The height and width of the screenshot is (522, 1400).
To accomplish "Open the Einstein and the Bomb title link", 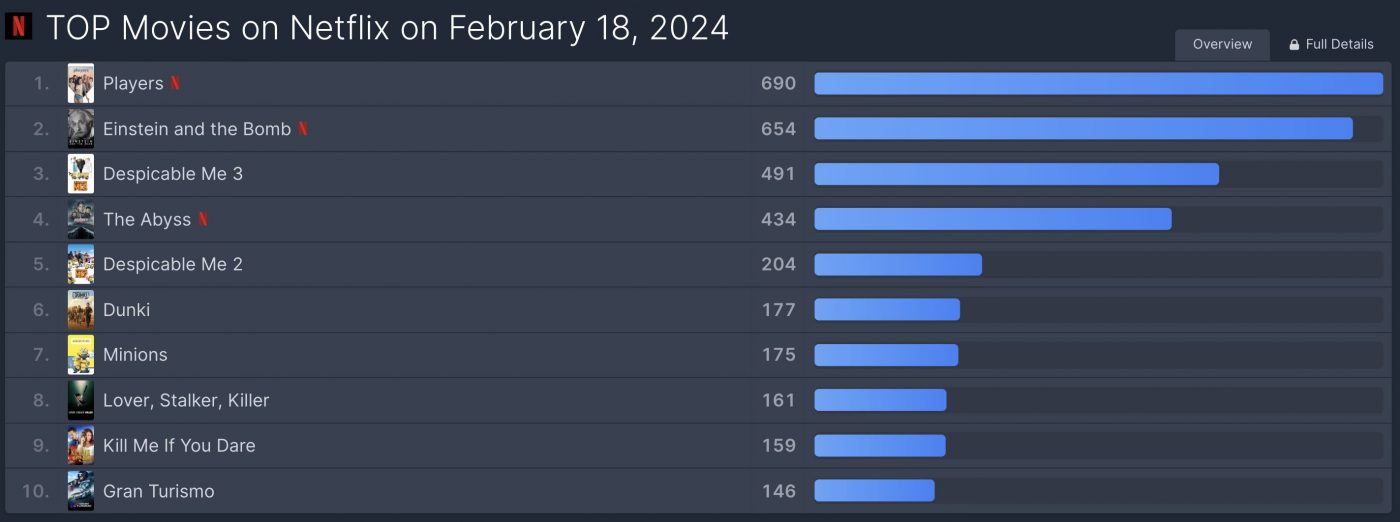I will [x=197, y=129].
